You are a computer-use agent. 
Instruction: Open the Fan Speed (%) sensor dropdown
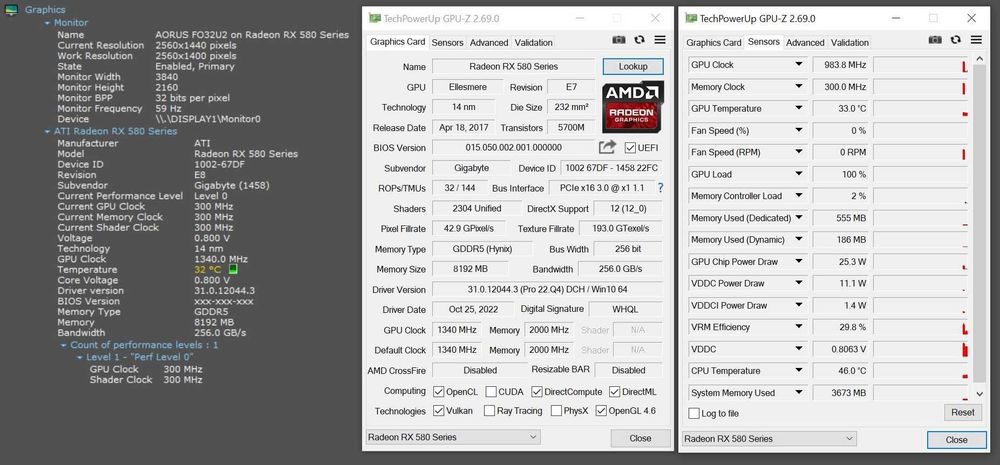pos(798,130)
